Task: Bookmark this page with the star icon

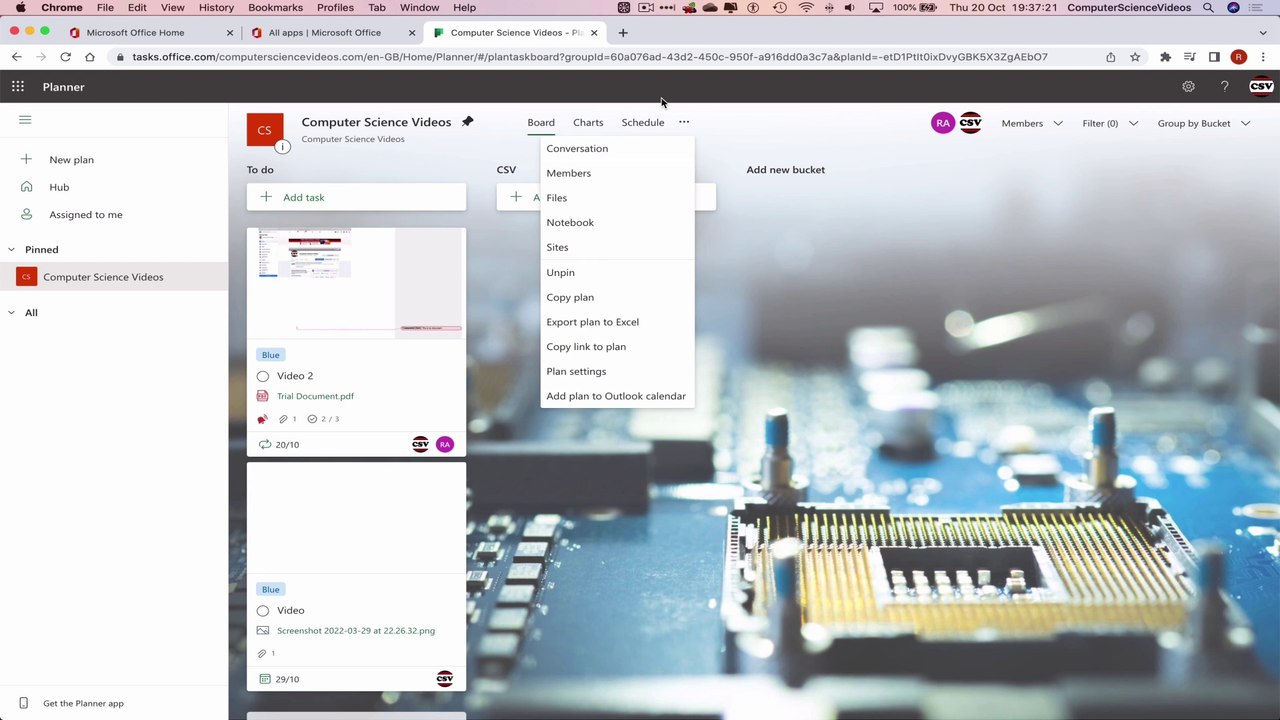Action: point(1135,57)
